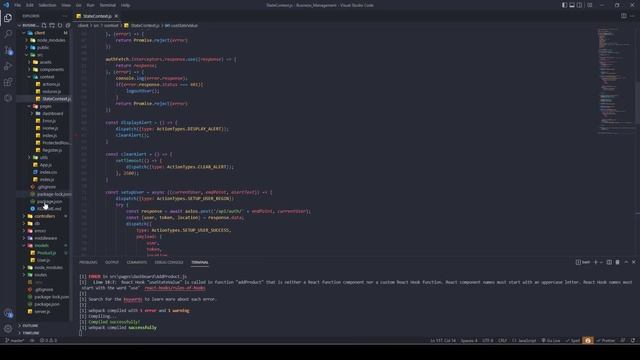The height and width of the screenshot is (360, 640).
Task: Expand client node_modules folder
Action: [x=51, y=40]
